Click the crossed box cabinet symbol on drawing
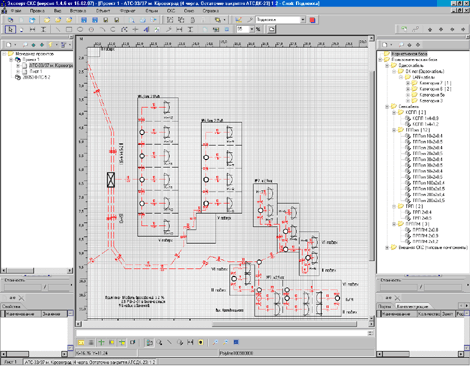The width and height of the screenshot is (470, 367). click(x=111, y=180)
